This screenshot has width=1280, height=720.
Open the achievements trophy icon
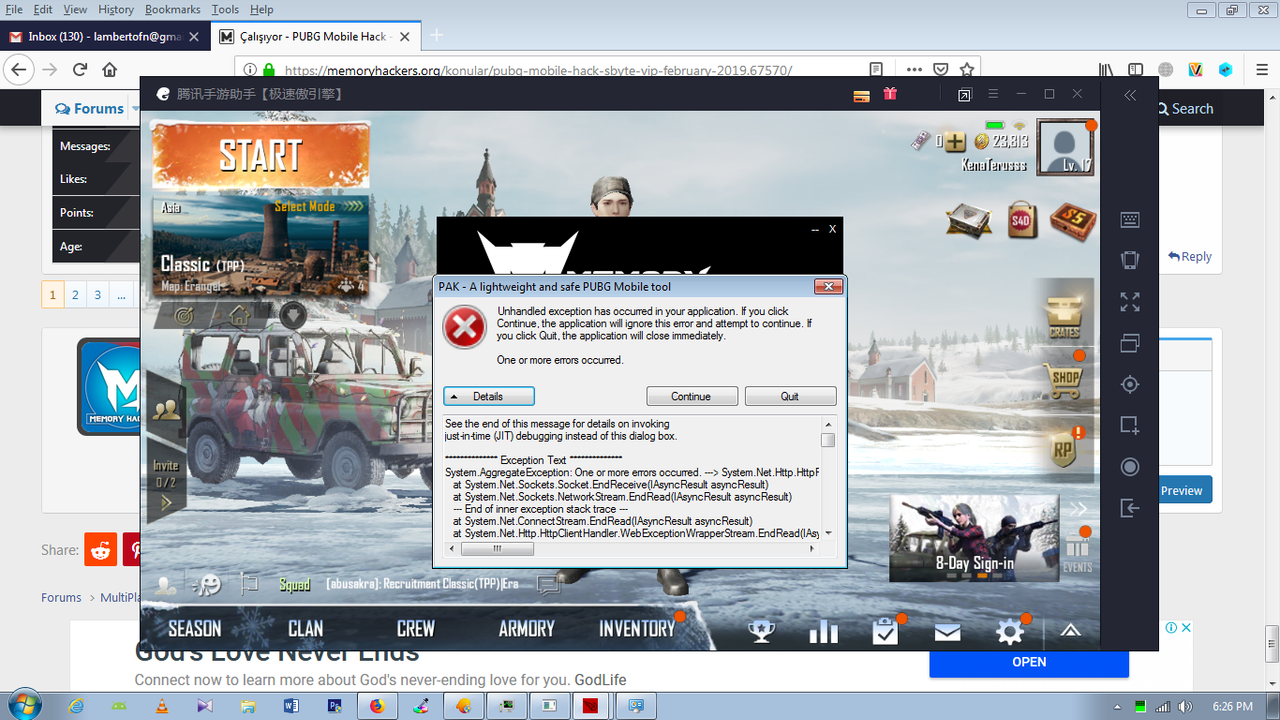coord(762,631)
